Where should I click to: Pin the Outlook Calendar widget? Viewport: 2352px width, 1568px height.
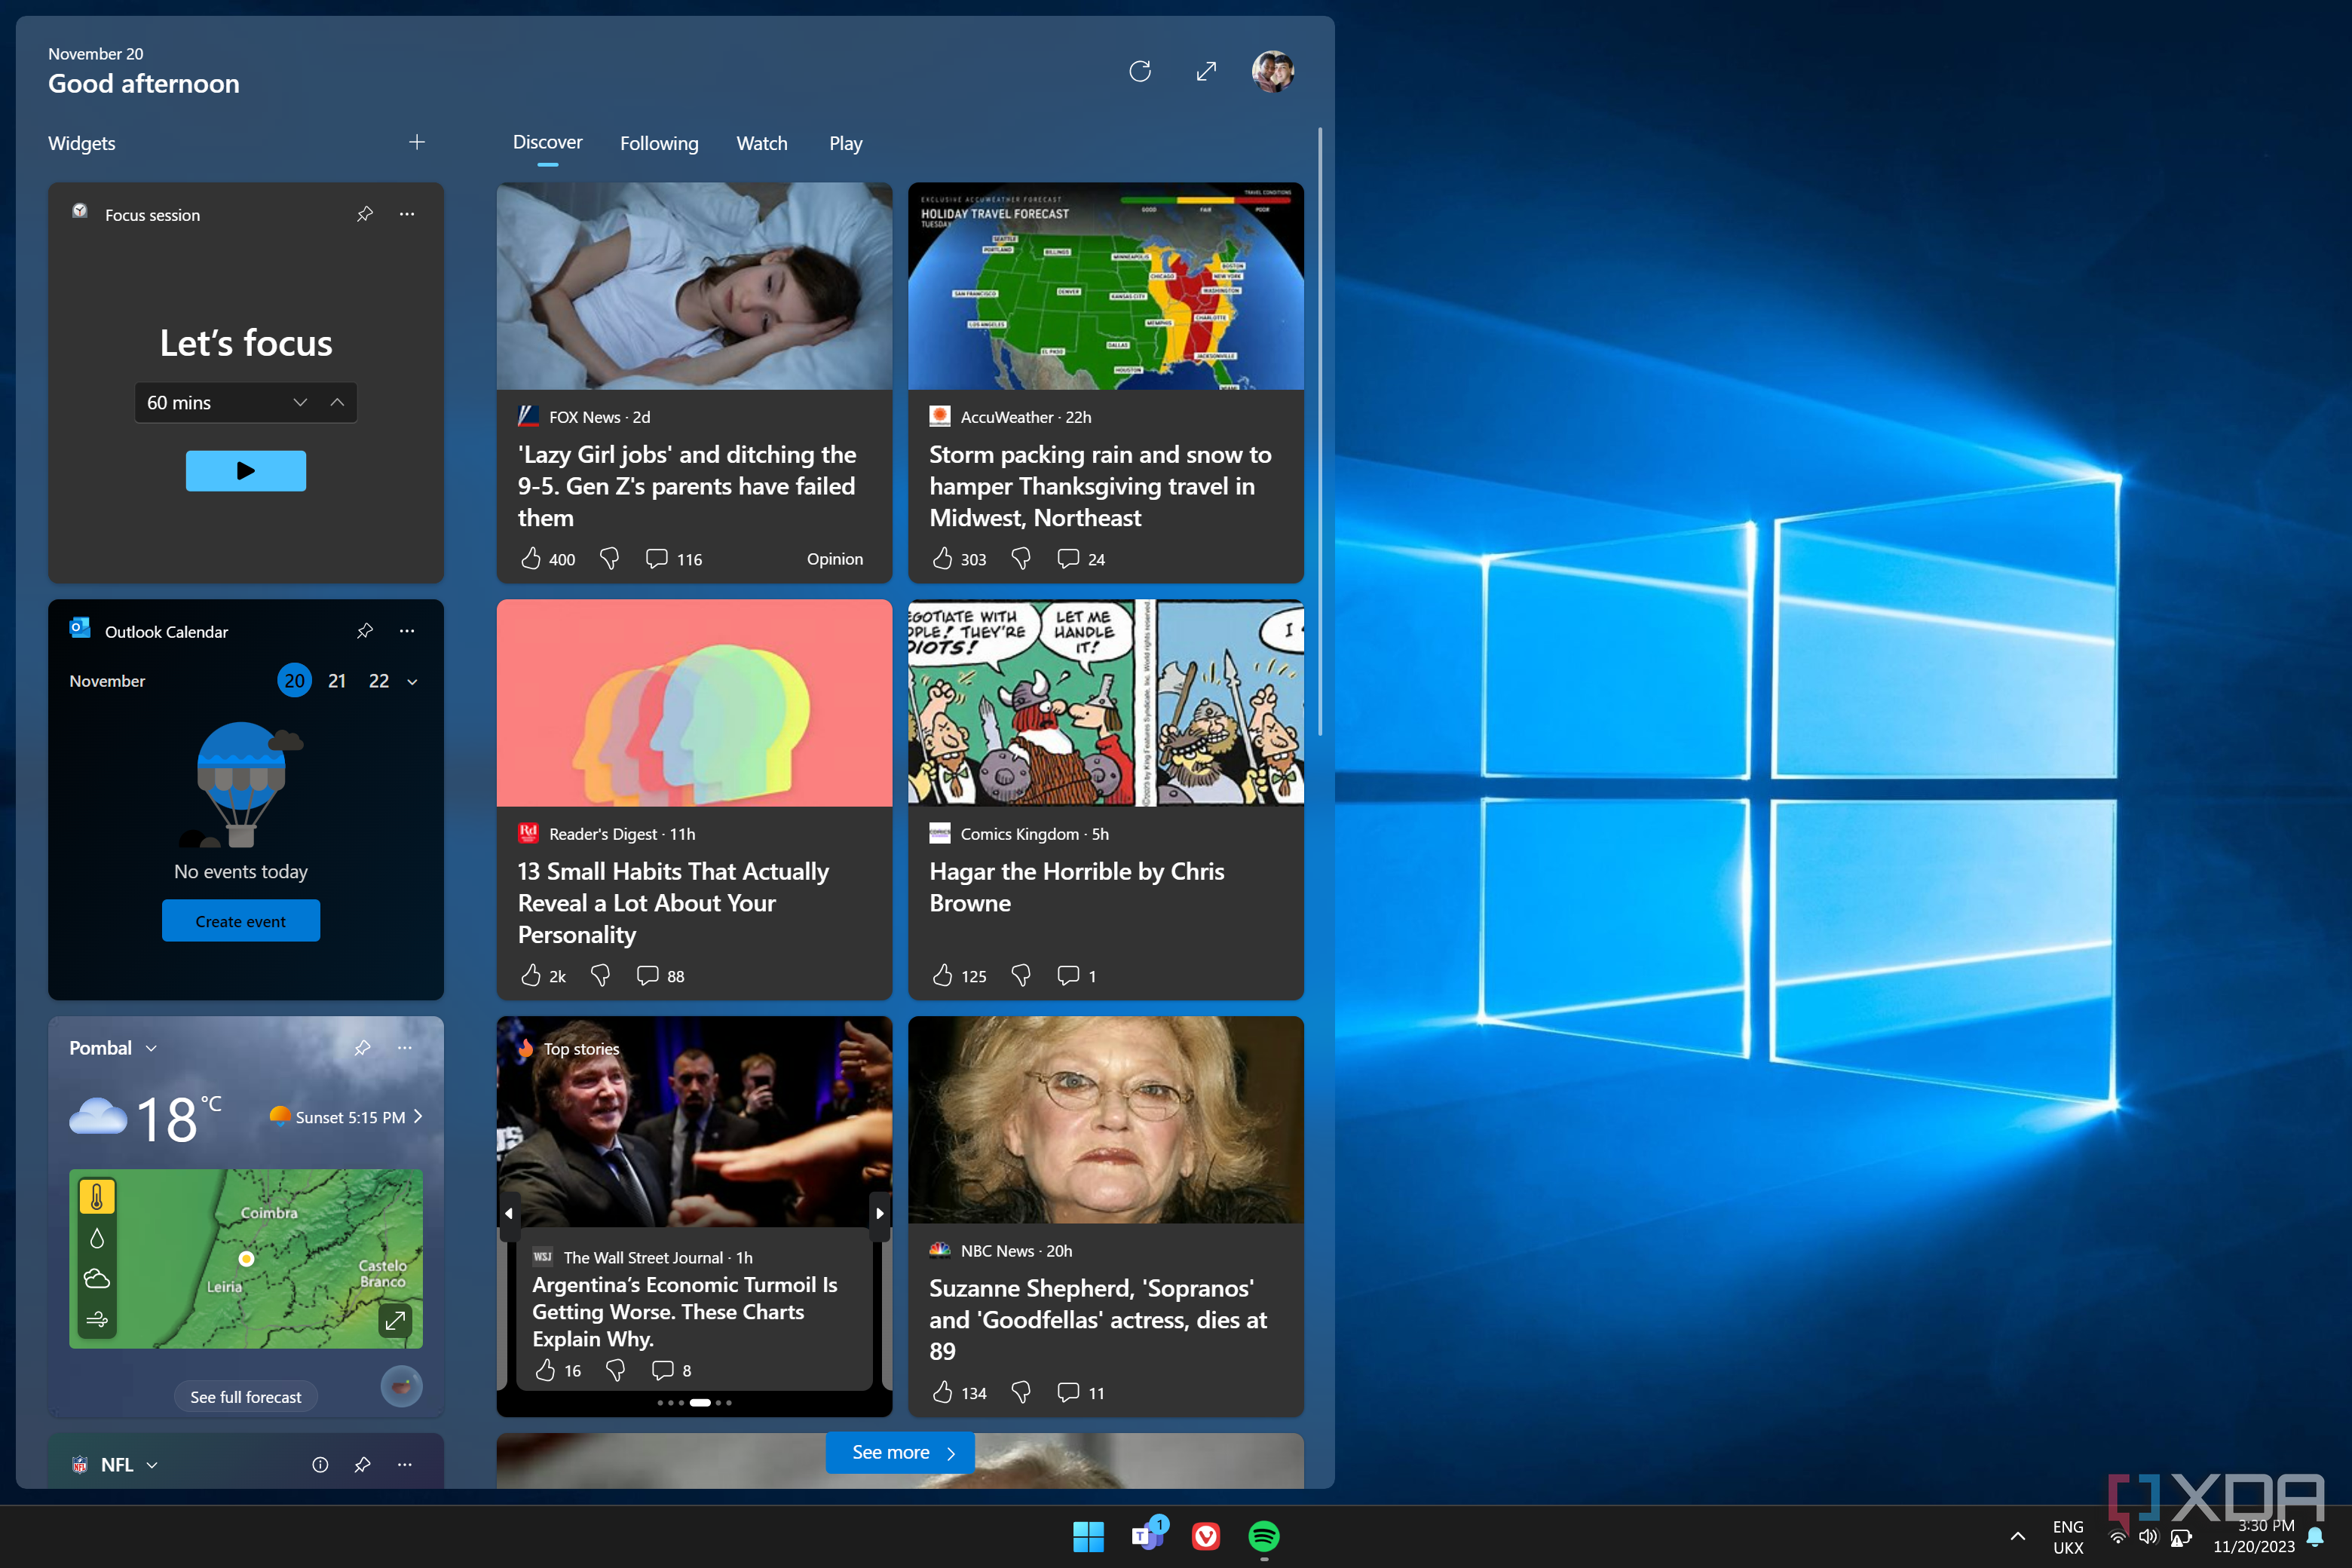pos(365,631)
